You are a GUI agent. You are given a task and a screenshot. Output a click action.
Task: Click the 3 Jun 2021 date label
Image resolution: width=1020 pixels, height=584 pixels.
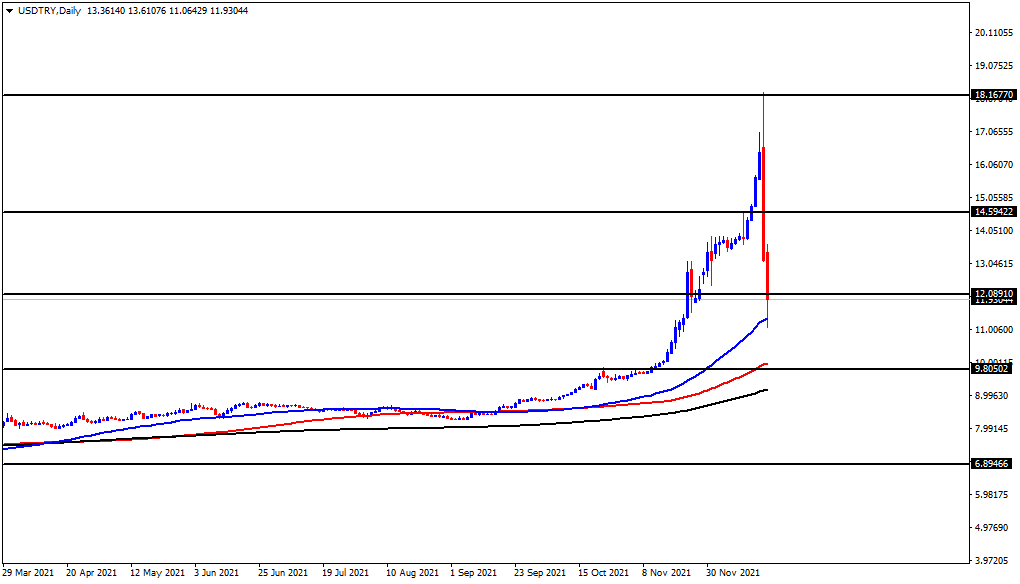tap(217, 573)
